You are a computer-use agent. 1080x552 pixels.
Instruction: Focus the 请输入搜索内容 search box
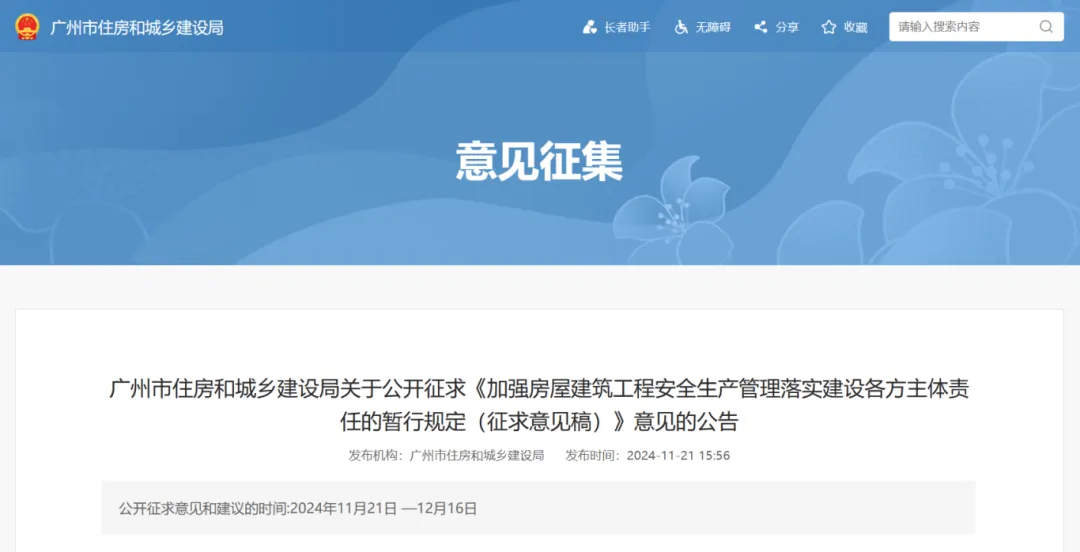click(x=960, y=27)
